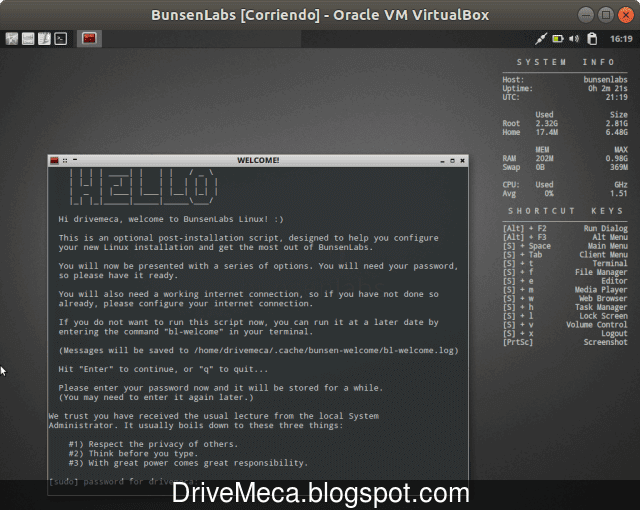Click the Home size value '6.48G'
The height and width of the screenshot is (510, 640).
[616, 132]
